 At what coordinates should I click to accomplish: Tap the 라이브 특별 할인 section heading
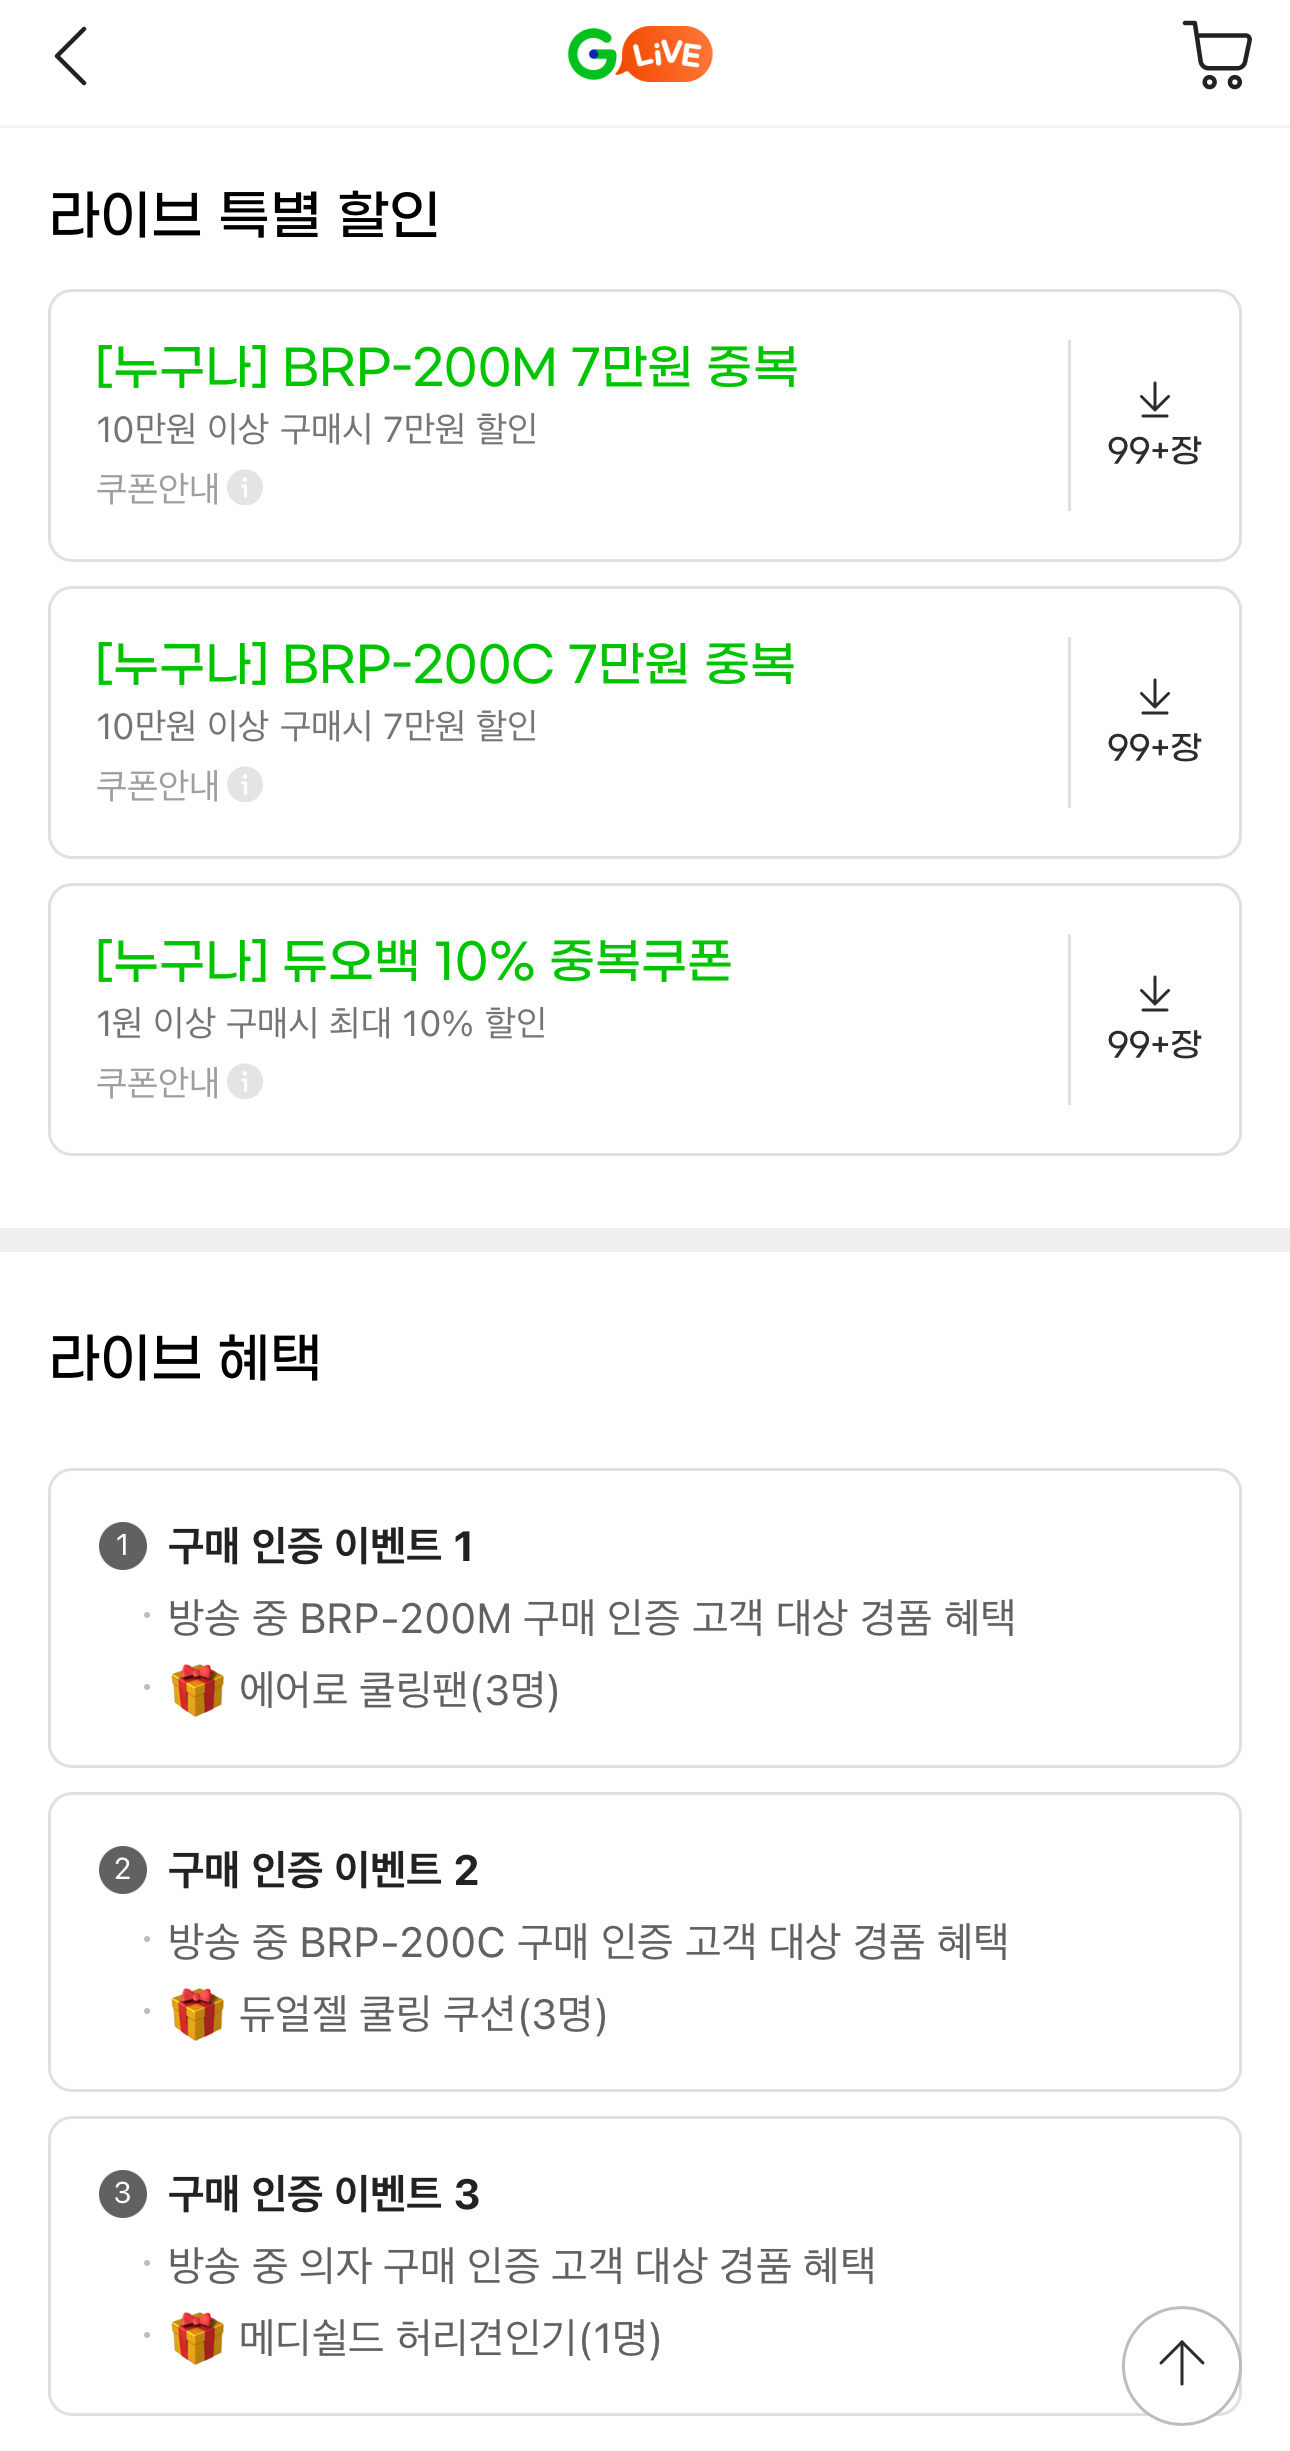245,214
